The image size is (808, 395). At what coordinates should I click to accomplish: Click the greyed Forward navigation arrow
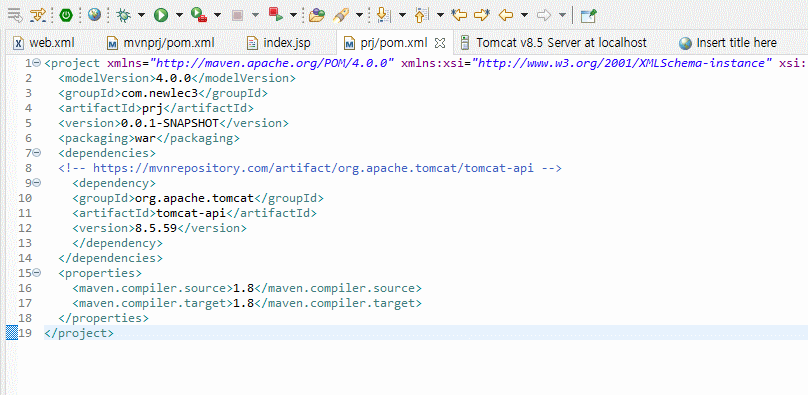tap(544, 15)
